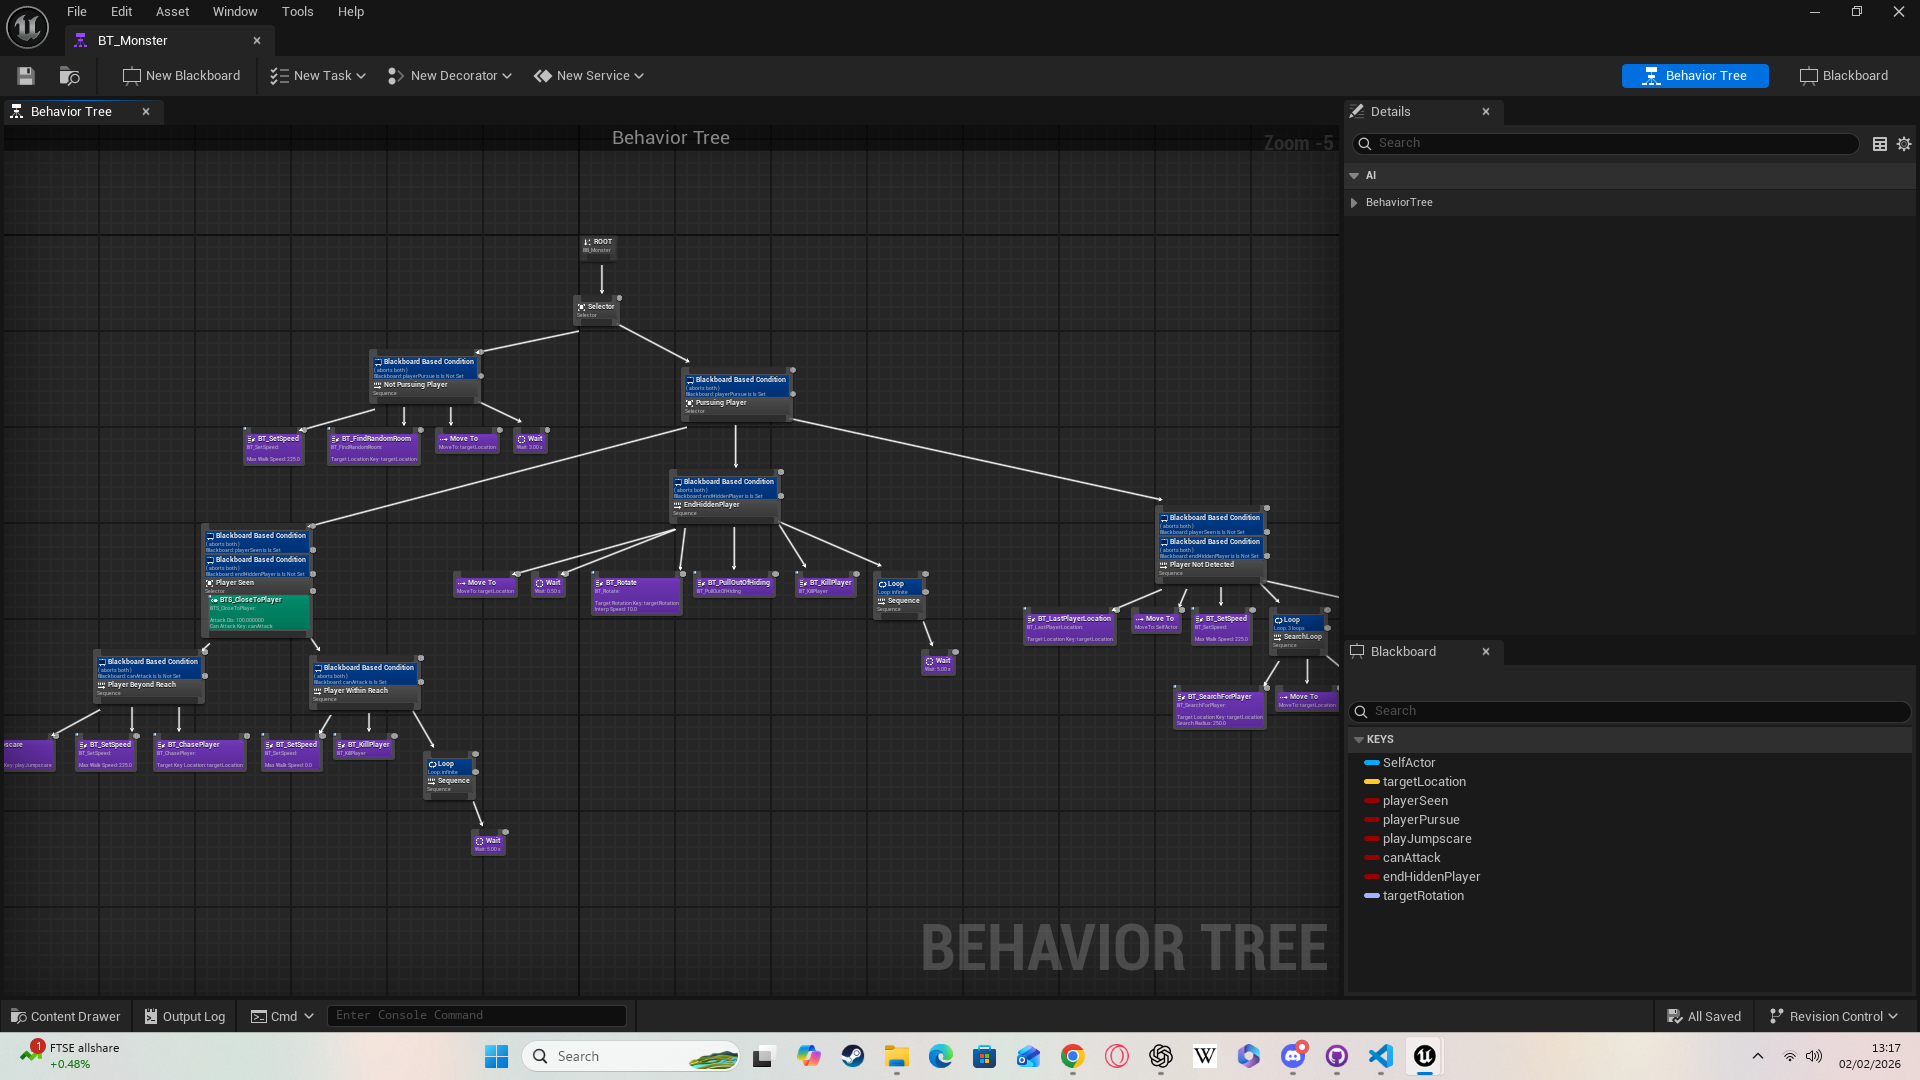Switch to Blackboard editing mode
1920x1080 pixels.
(1843, 75)
